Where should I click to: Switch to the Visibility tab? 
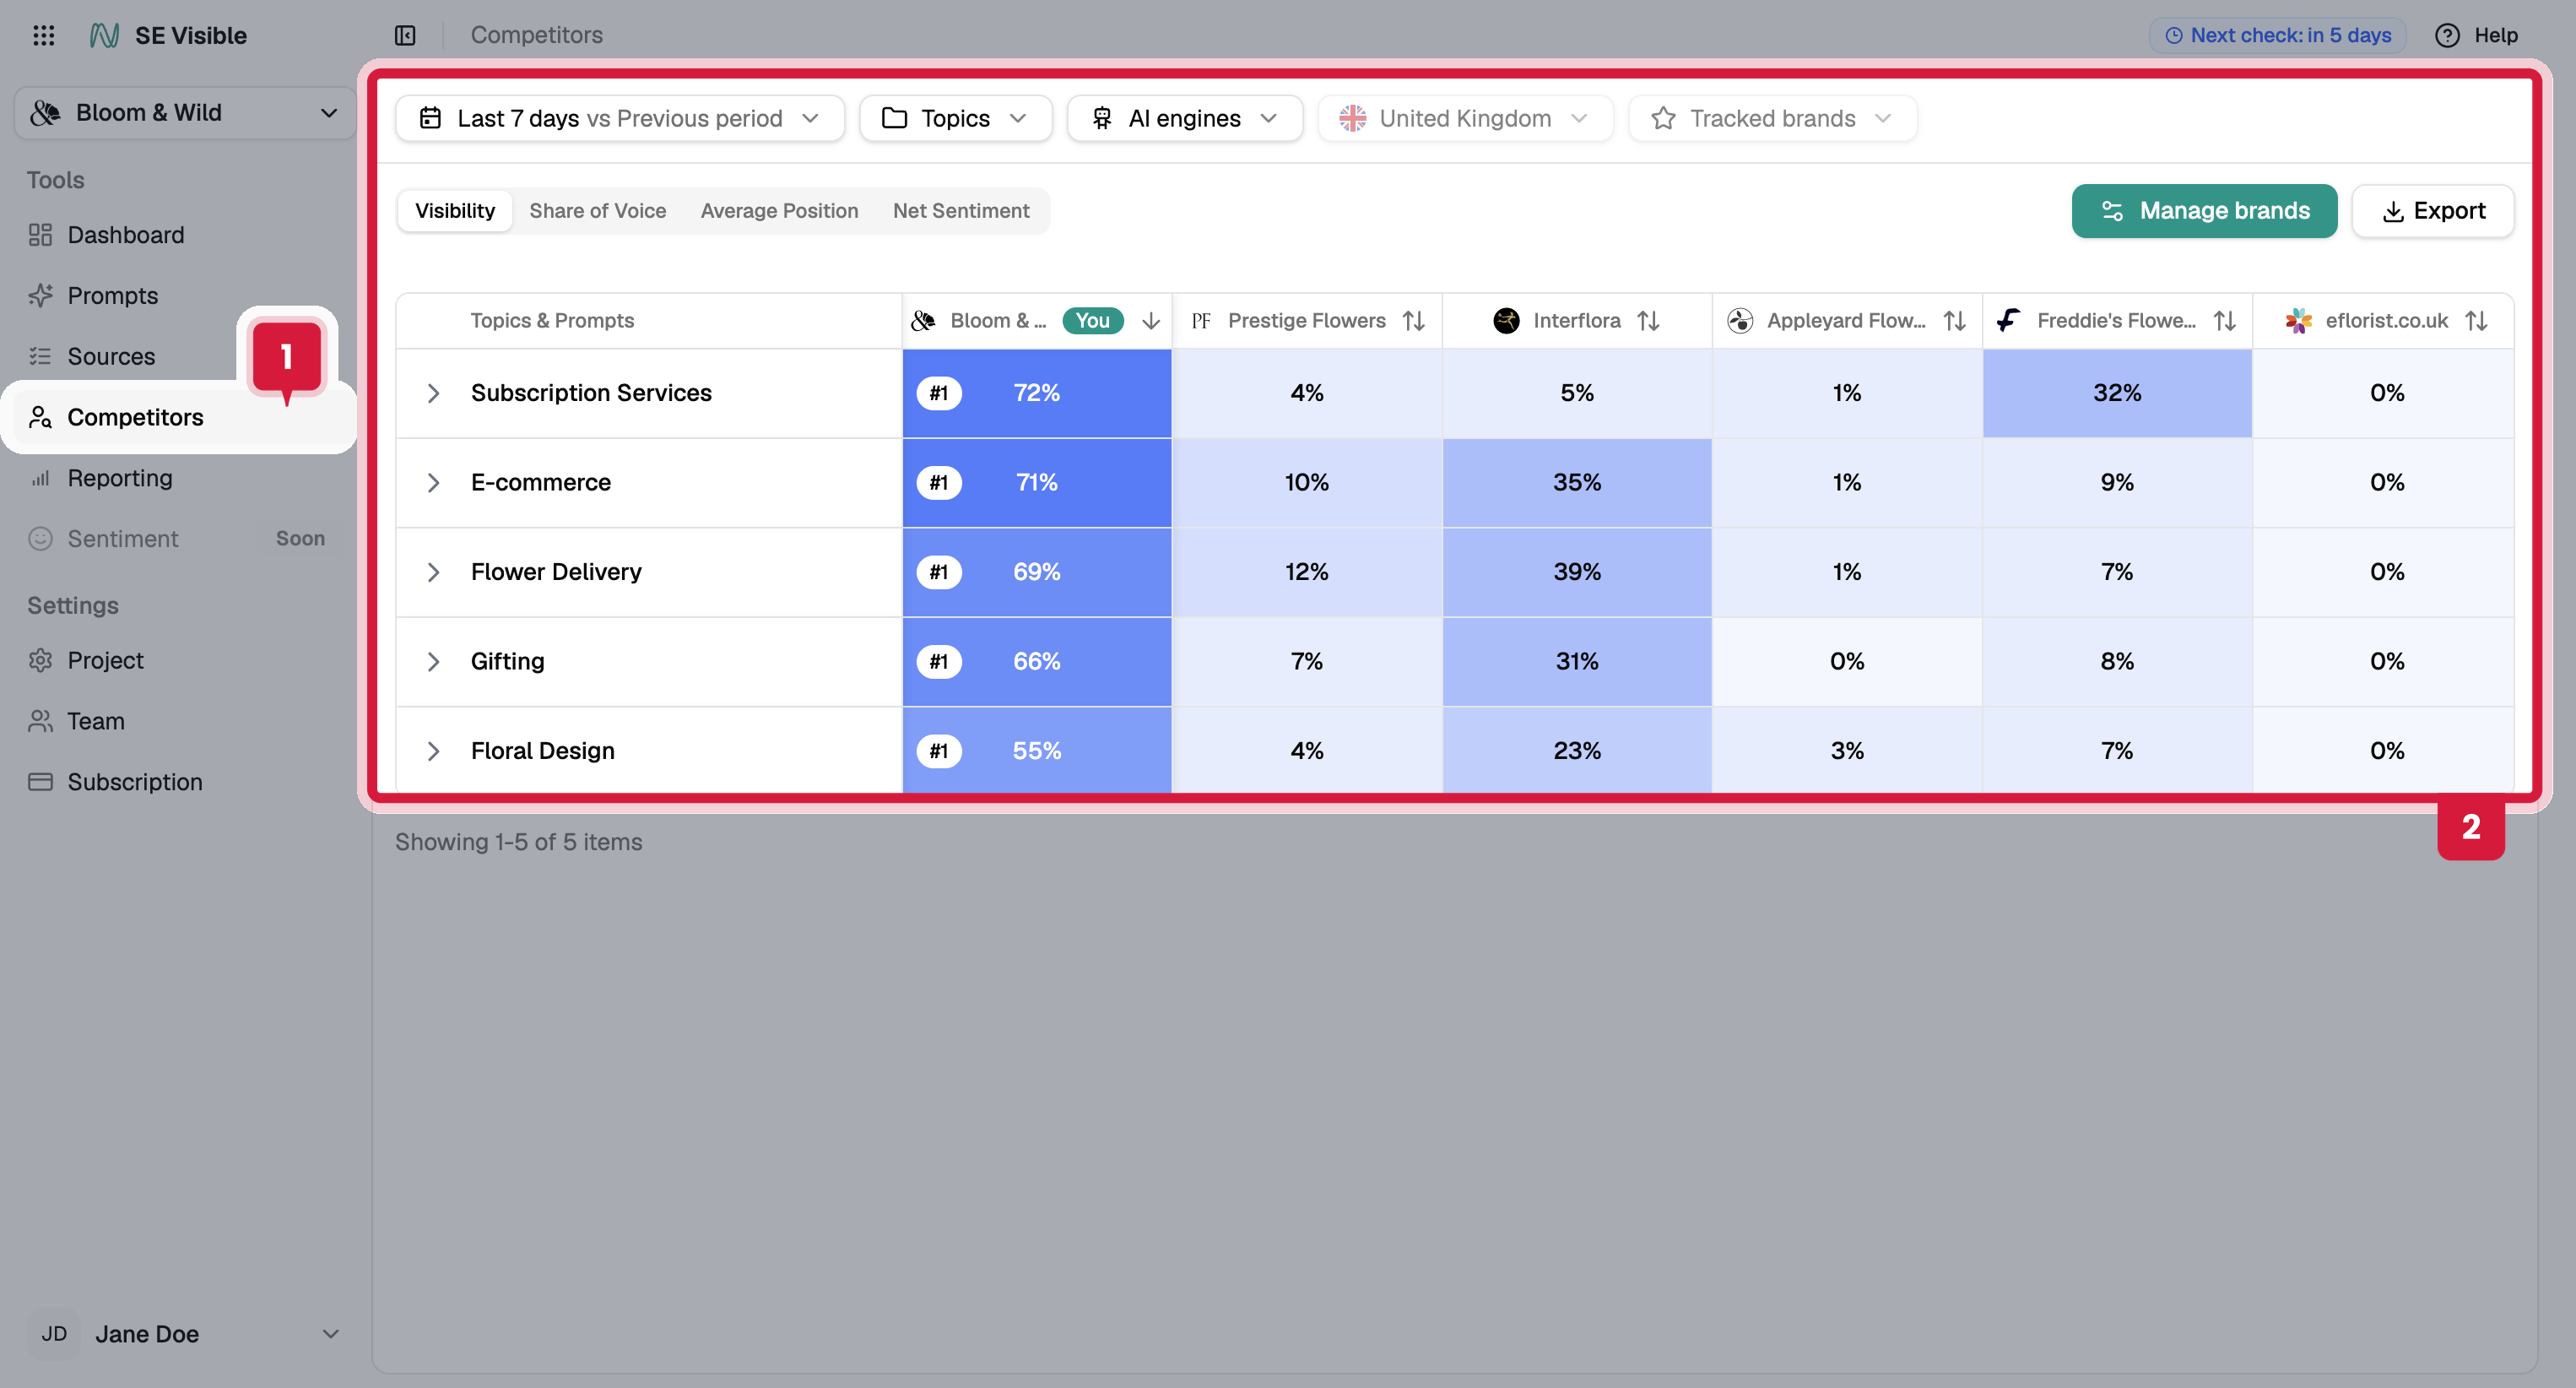[x=455, y=211]
